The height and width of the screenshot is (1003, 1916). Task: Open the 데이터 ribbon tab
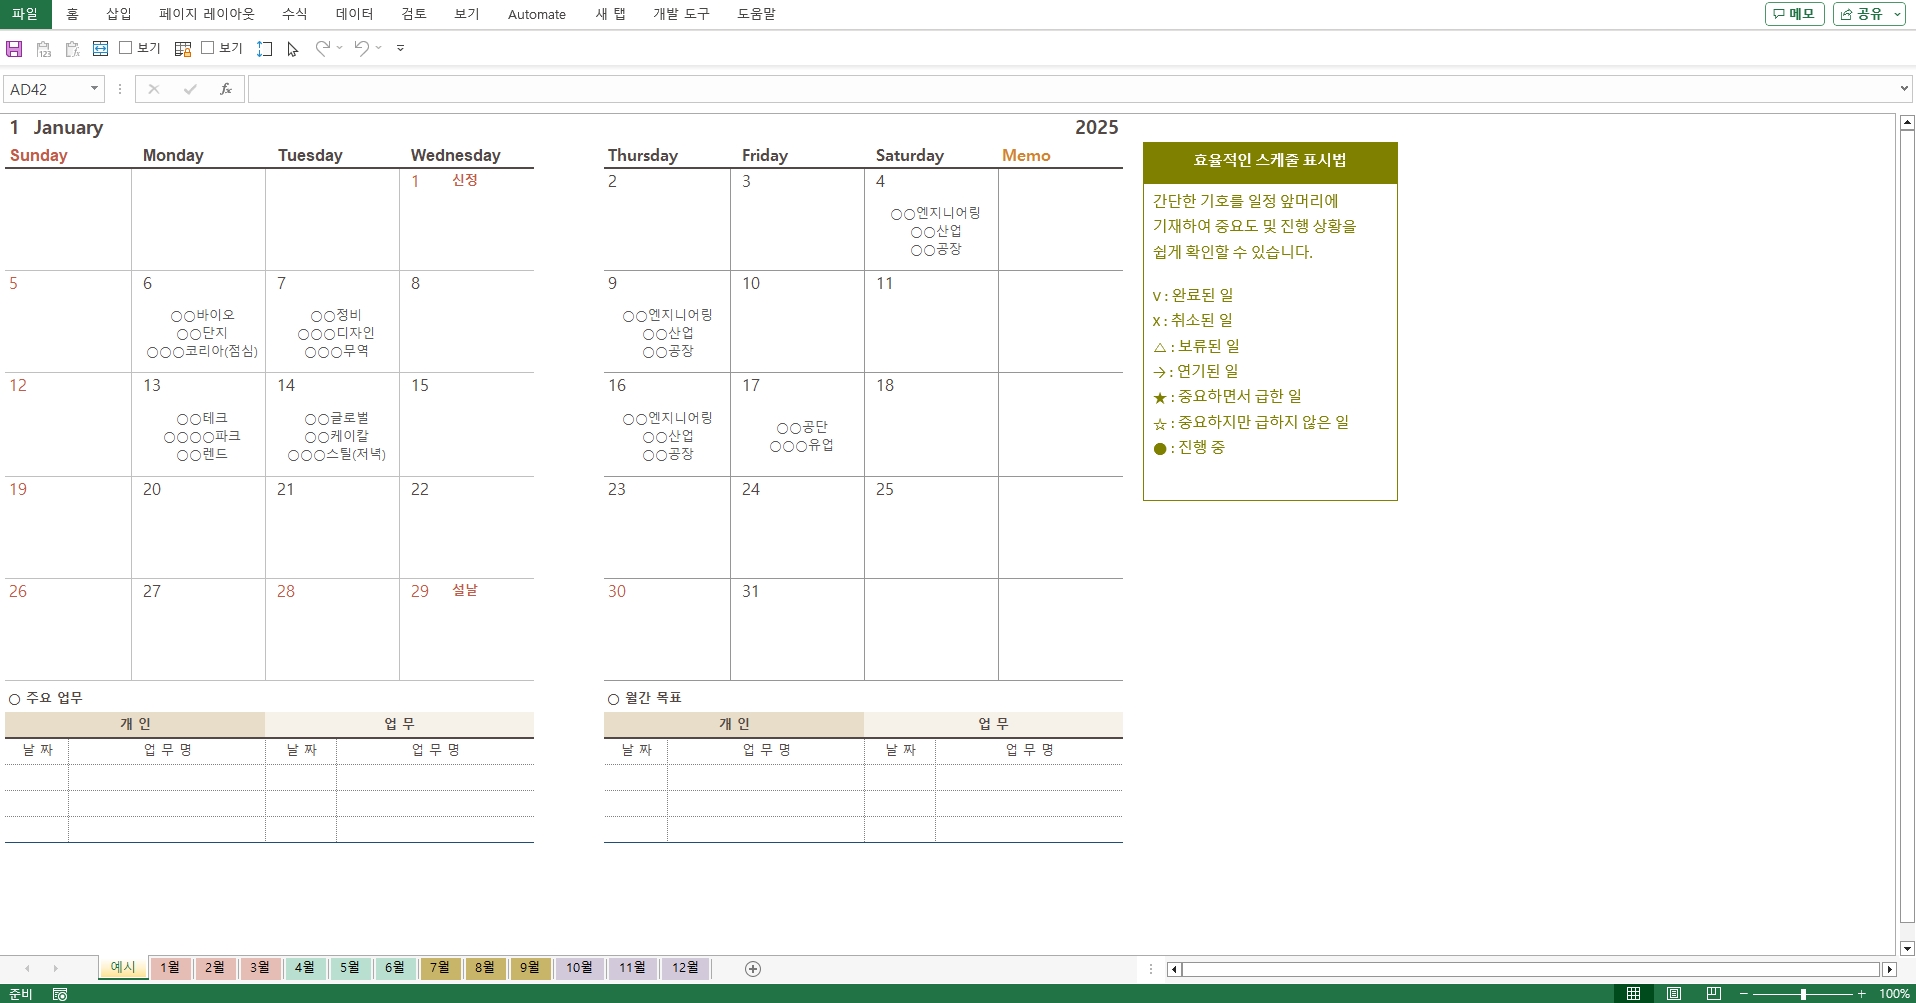coord(354,14)
